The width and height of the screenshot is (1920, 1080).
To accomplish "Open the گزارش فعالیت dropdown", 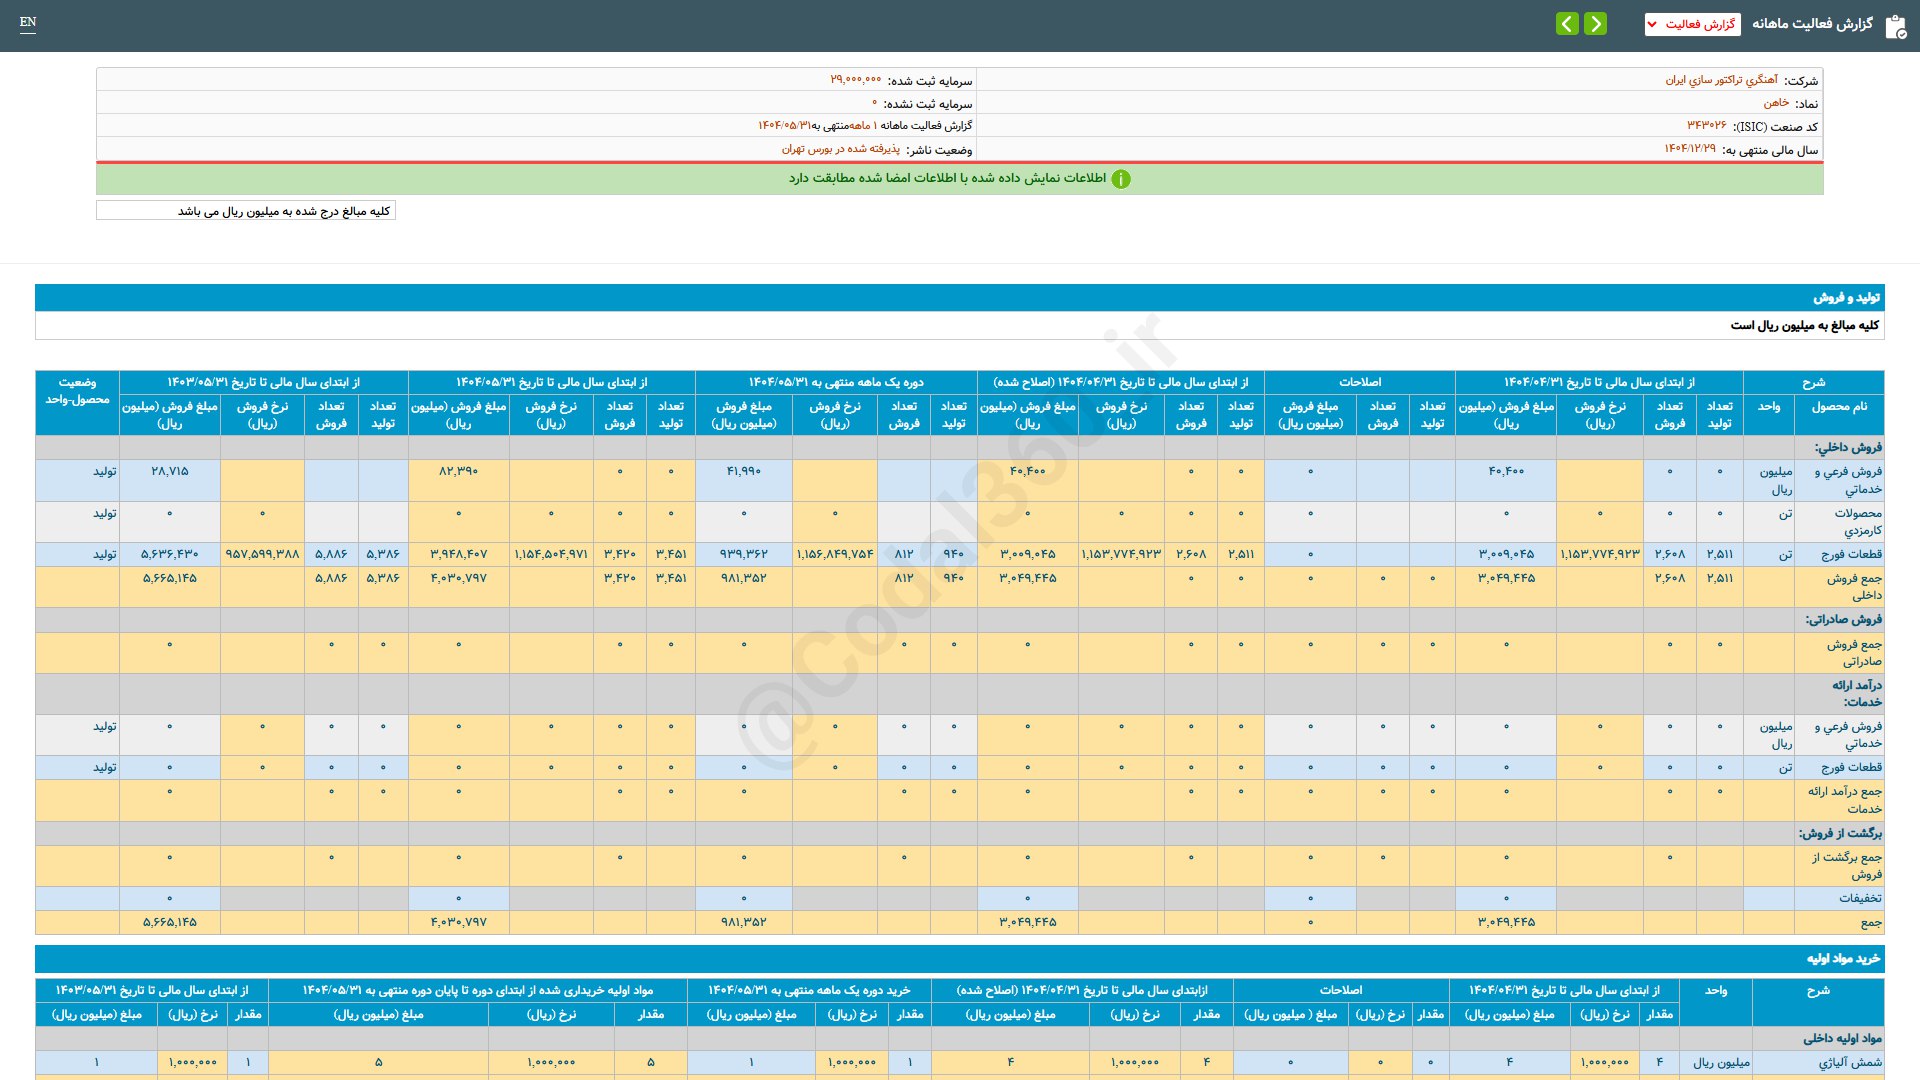I will click(x=1699, y=24).
